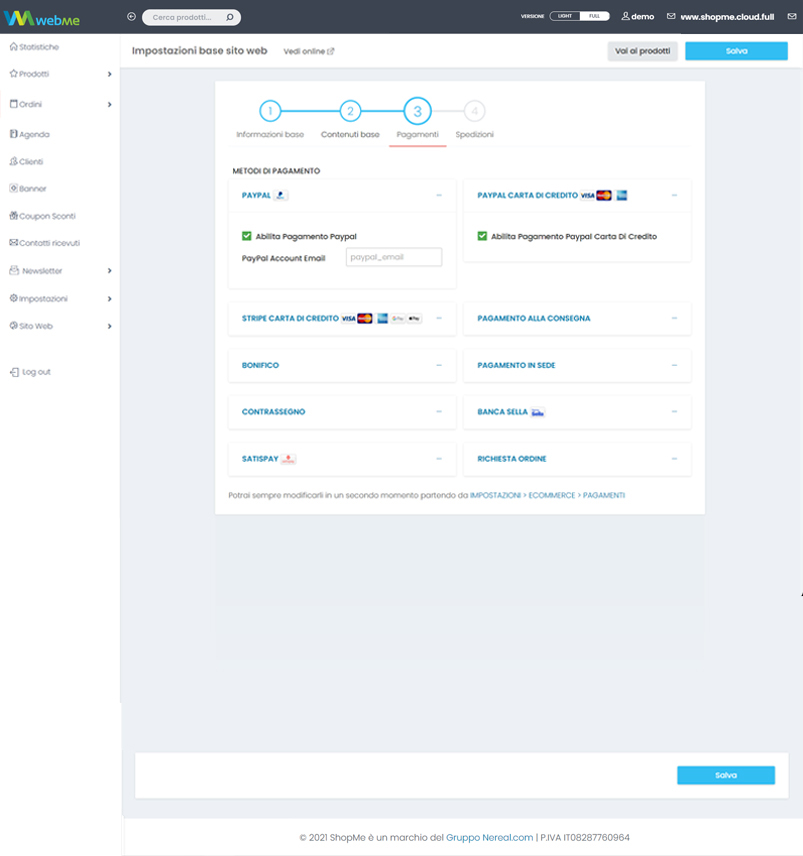This screenshot has height=856, width=803.
Task: Click the Coupon Sconti icon
Action: click(x=13, y=216)
